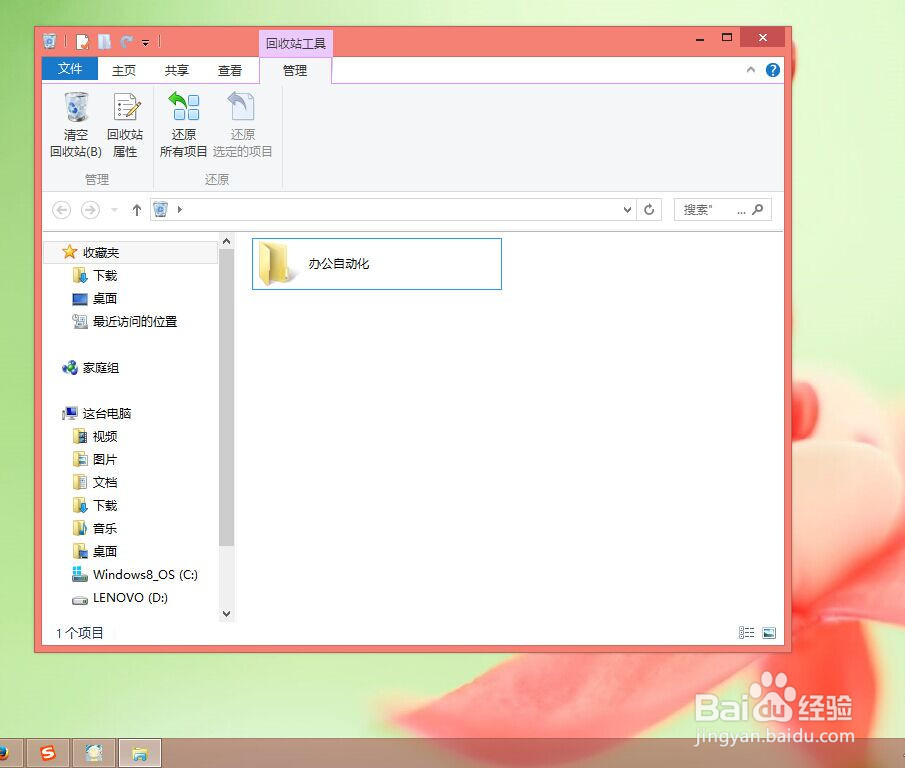Collapse the ribbon with the chevron
This screenshot has width=905, height=768.
tap(750, 70)
